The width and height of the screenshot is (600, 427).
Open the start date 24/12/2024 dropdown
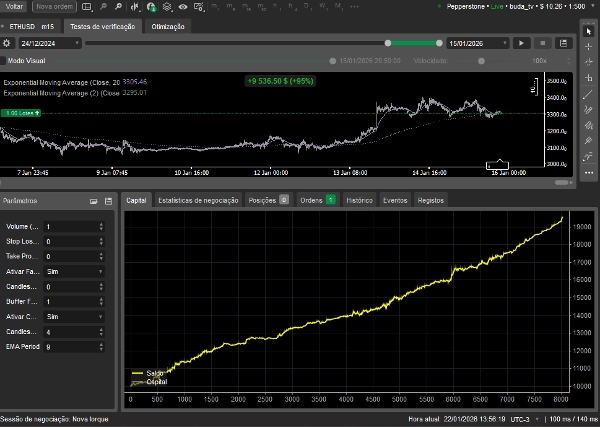76,43
